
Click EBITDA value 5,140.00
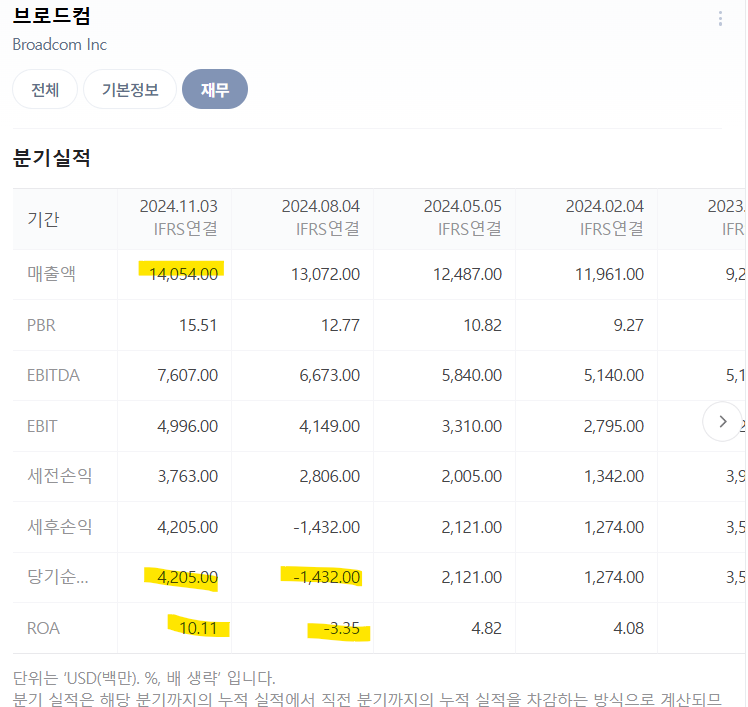(x=614, y=375)
